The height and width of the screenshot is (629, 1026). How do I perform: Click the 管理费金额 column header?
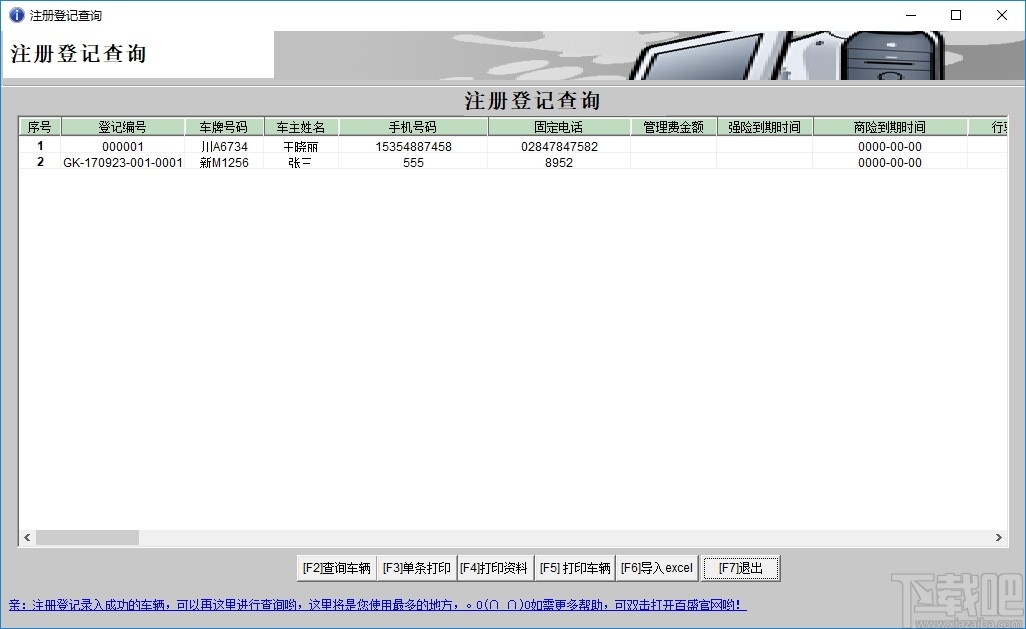pos(674,126)
